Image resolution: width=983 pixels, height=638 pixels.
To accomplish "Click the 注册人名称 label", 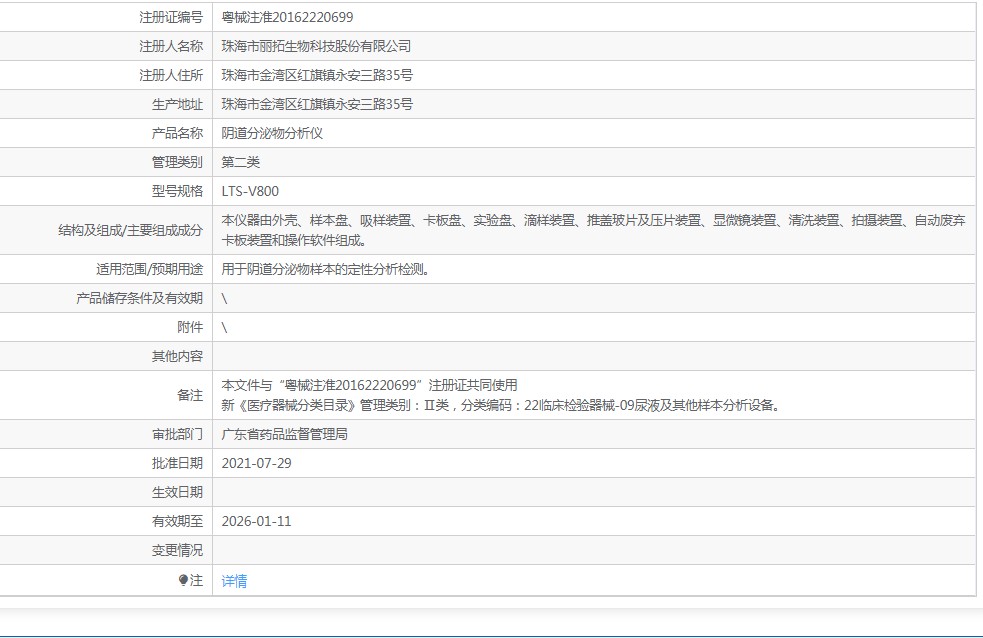I will click(171, 46).
